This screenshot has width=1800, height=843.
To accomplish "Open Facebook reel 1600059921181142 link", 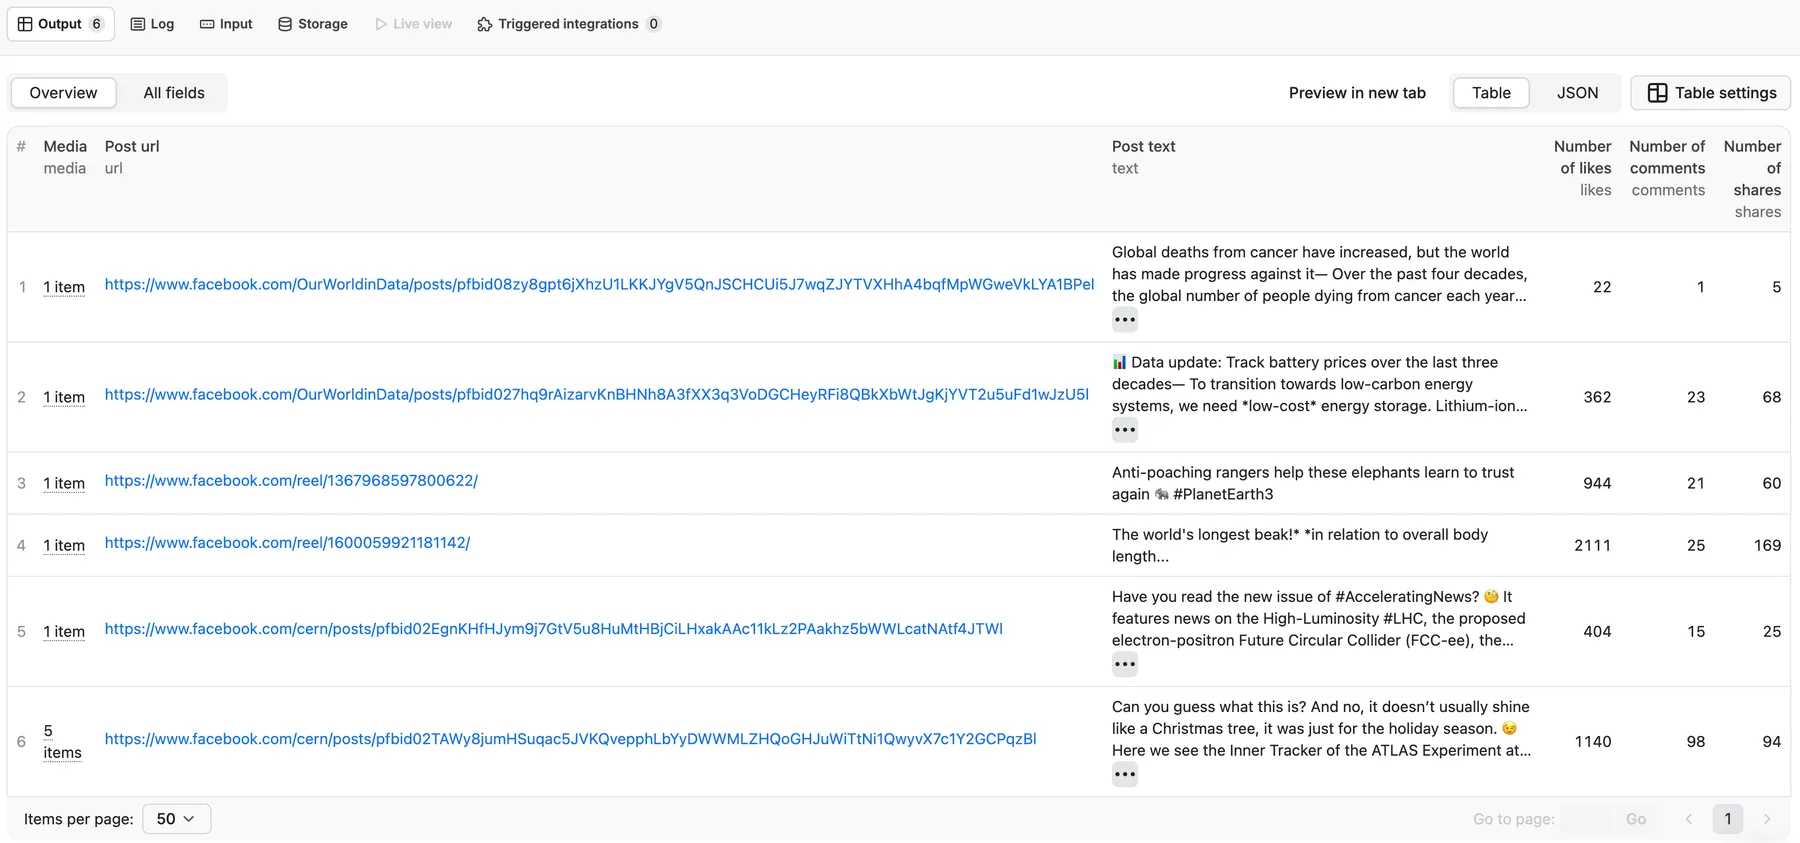I will coord(287,542).
